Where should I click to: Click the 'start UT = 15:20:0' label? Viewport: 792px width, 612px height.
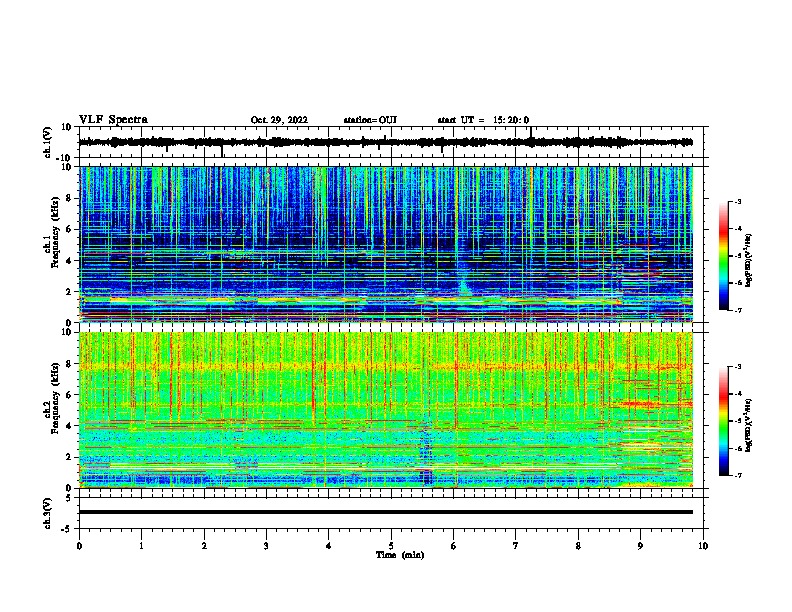click(483, 120)
